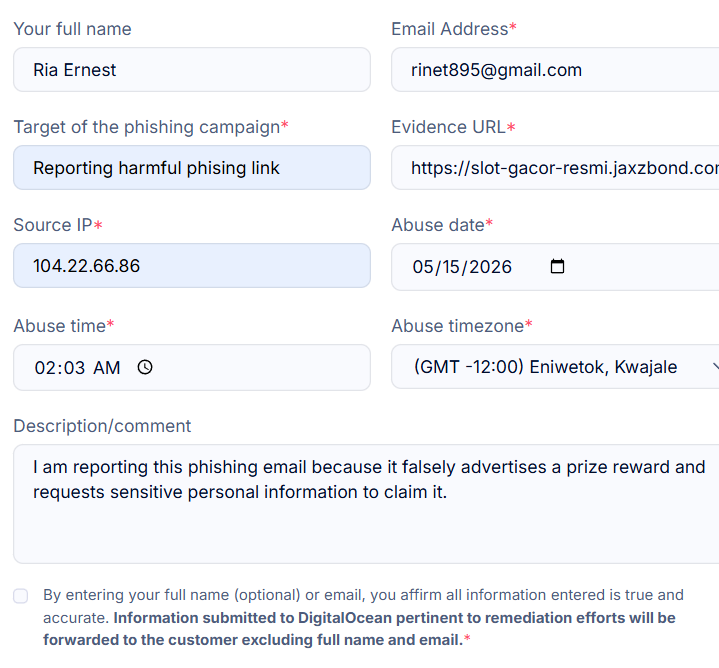Click the Description/comment label
719x668 pixels.
(x=102, y=426)
